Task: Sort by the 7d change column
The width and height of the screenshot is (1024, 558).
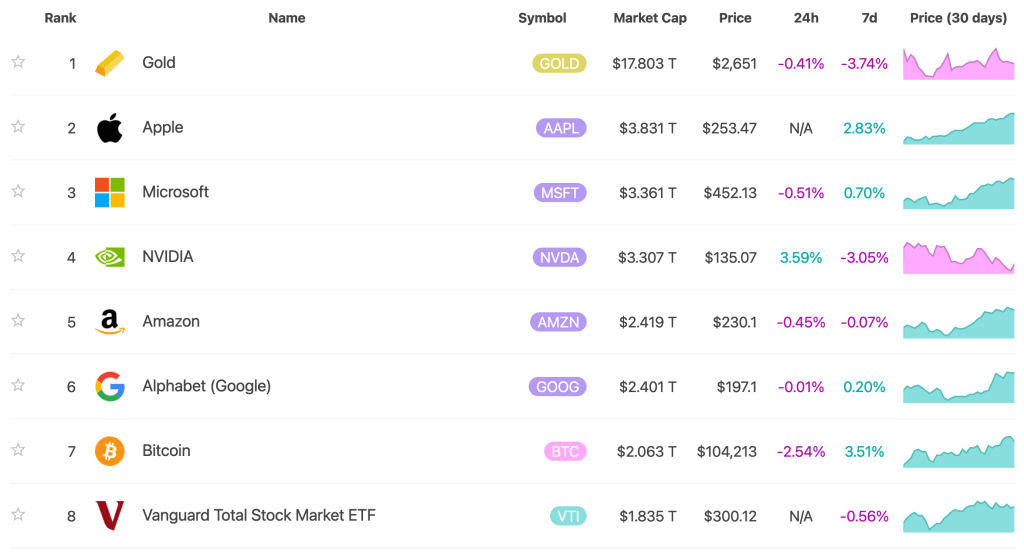Action: pos(869,18)
